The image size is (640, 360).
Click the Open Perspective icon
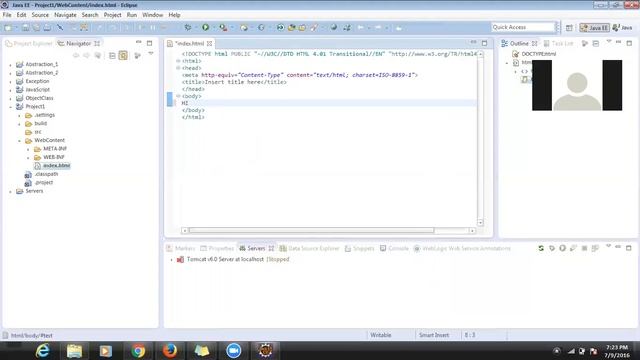[x=569, y=28]
